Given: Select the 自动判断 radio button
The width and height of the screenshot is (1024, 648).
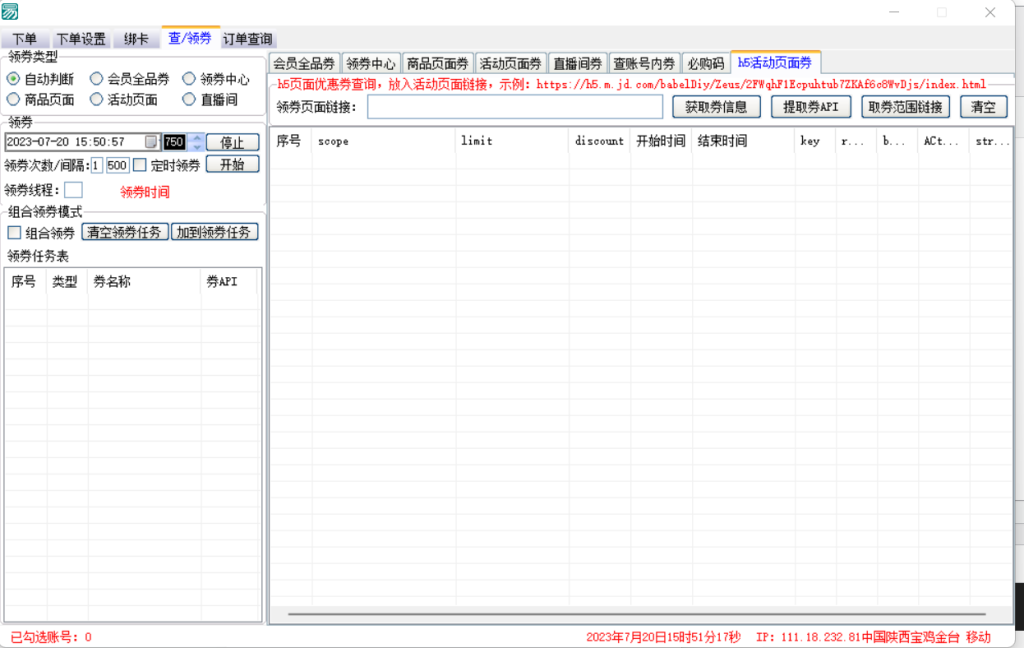Looking at the screenshot, I should [x=13, y=79].
